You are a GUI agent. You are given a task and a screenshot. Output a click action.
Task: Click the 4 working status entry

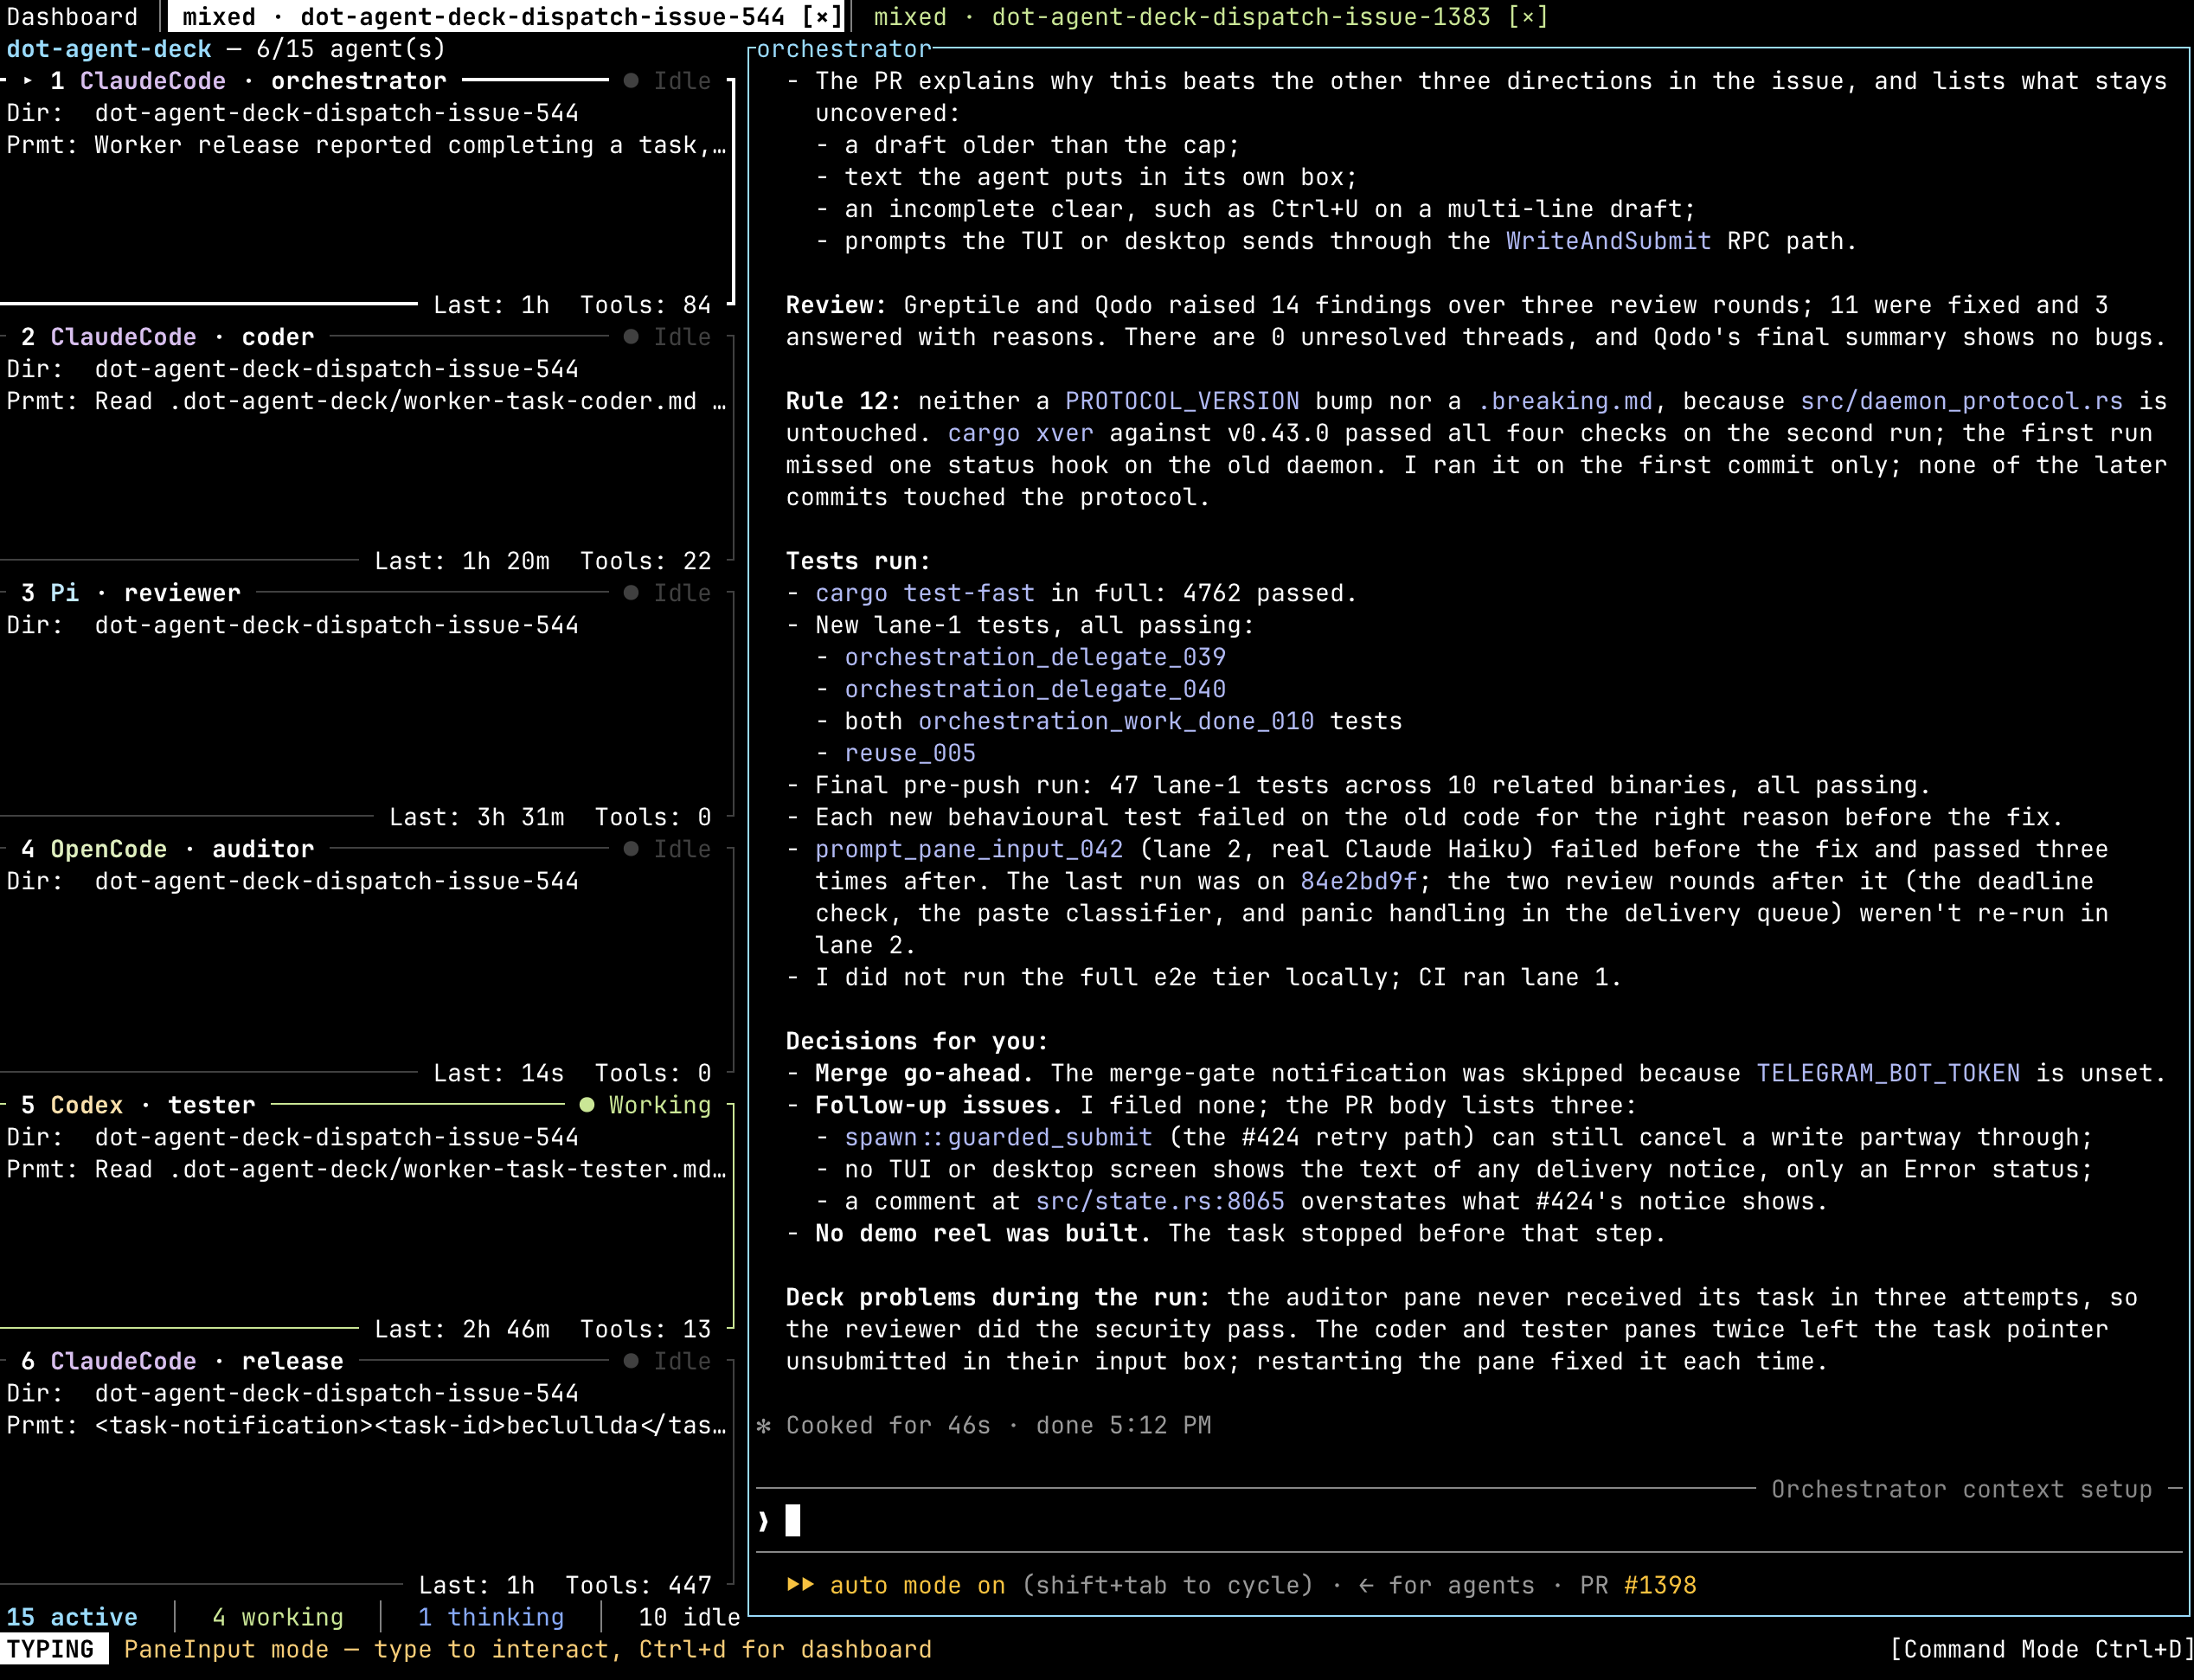point(278,1617)
